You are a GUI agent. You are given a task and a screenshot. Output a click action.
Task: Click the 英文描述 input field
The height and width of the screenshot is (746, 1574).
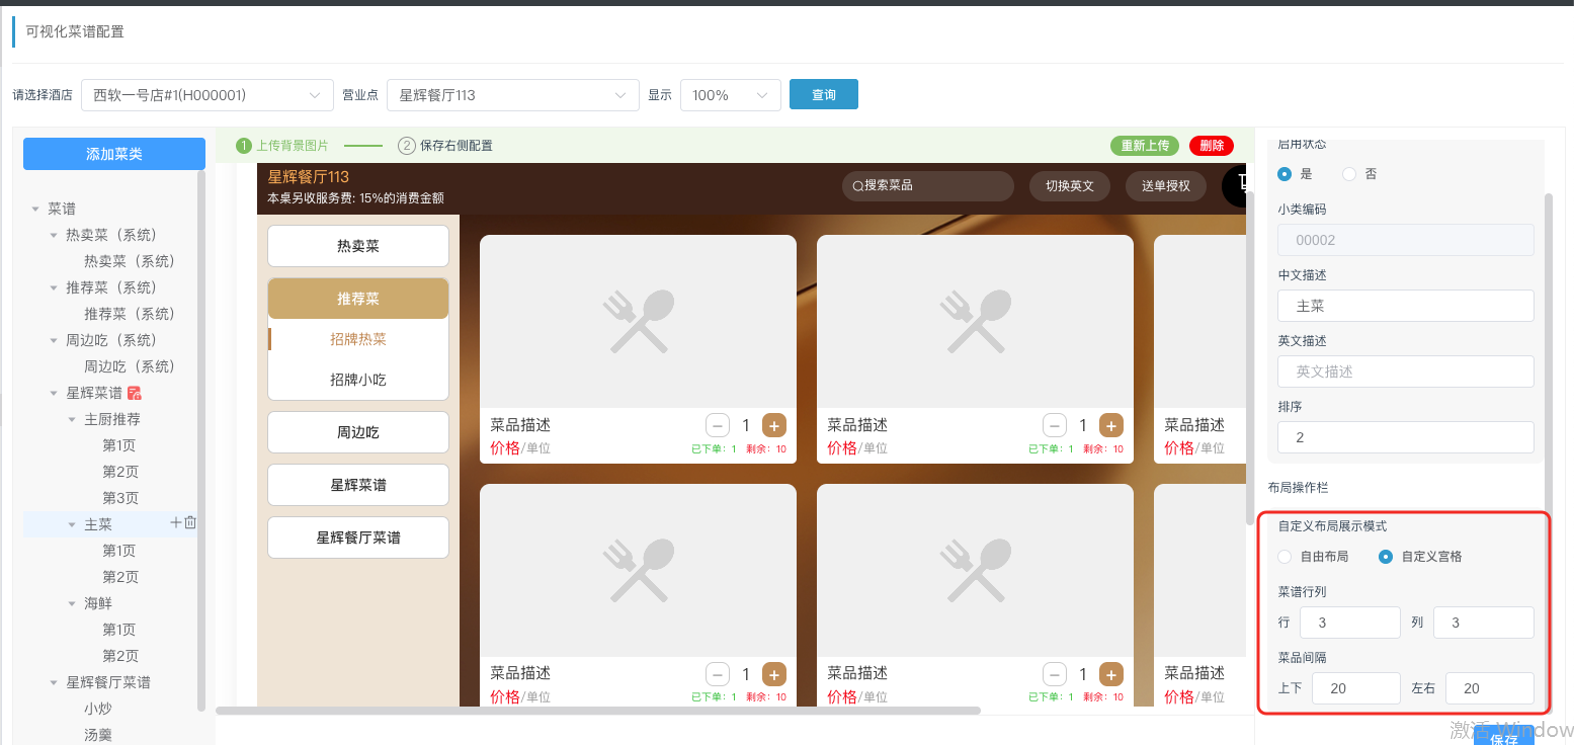(1405, 372)
